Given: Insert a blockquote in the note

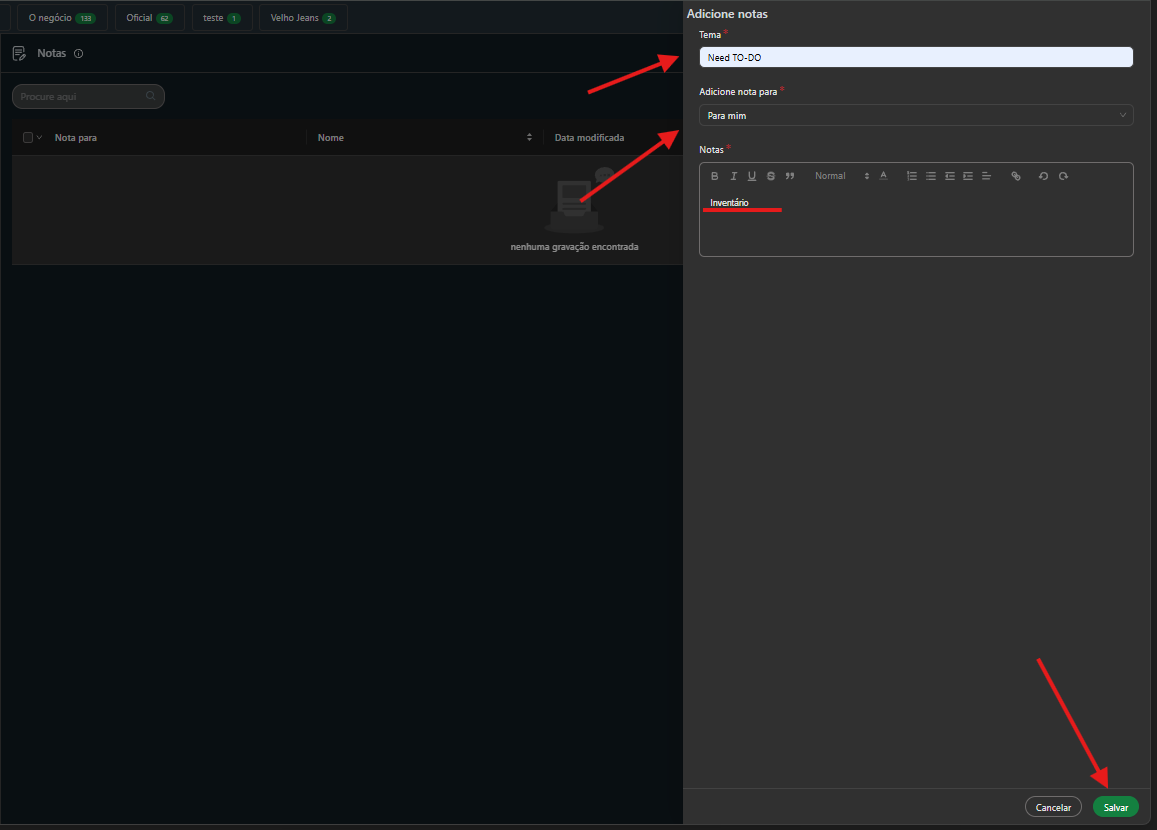Looking at the screenshot, I should click(790, 176).
